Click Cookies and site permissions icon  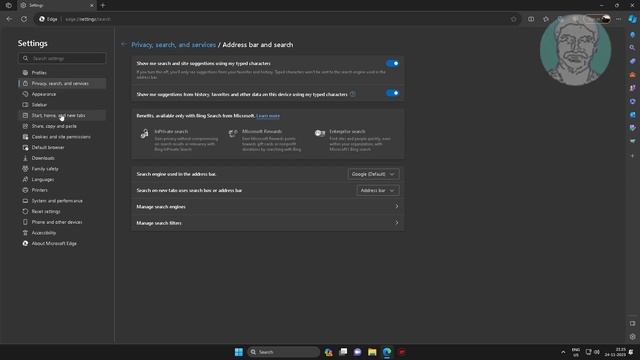25,137
